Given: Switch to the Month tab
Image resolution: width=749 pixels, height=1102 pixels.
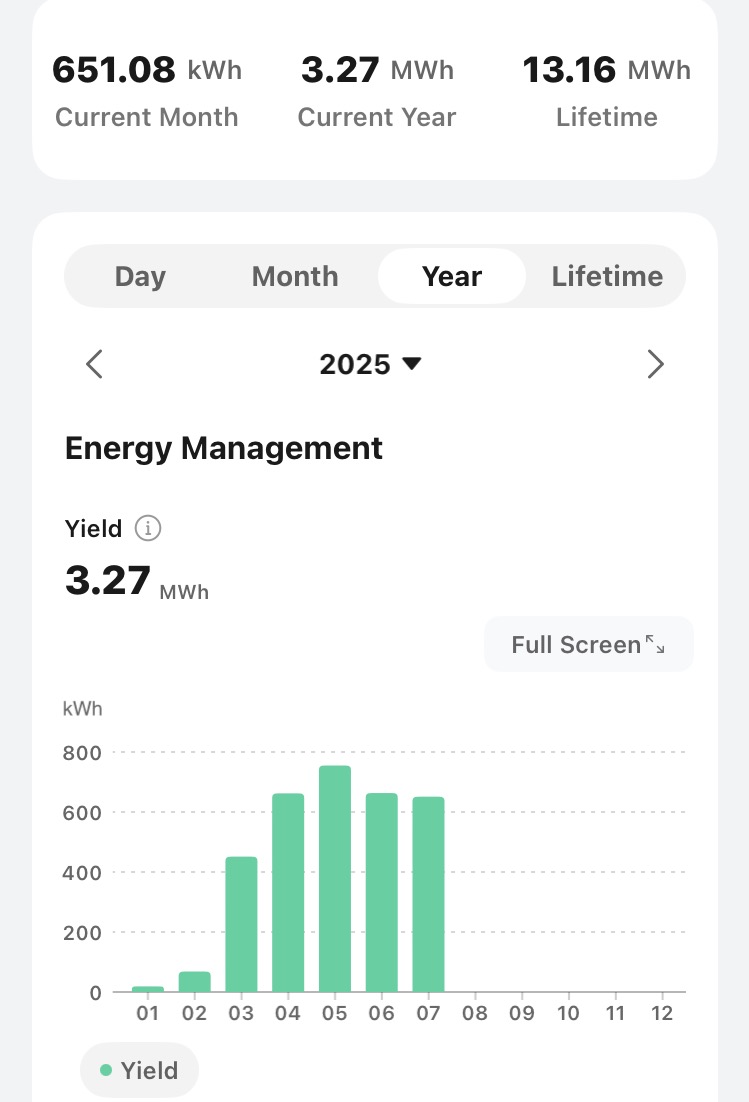Looking at the screenshot, I should point(295,277).
